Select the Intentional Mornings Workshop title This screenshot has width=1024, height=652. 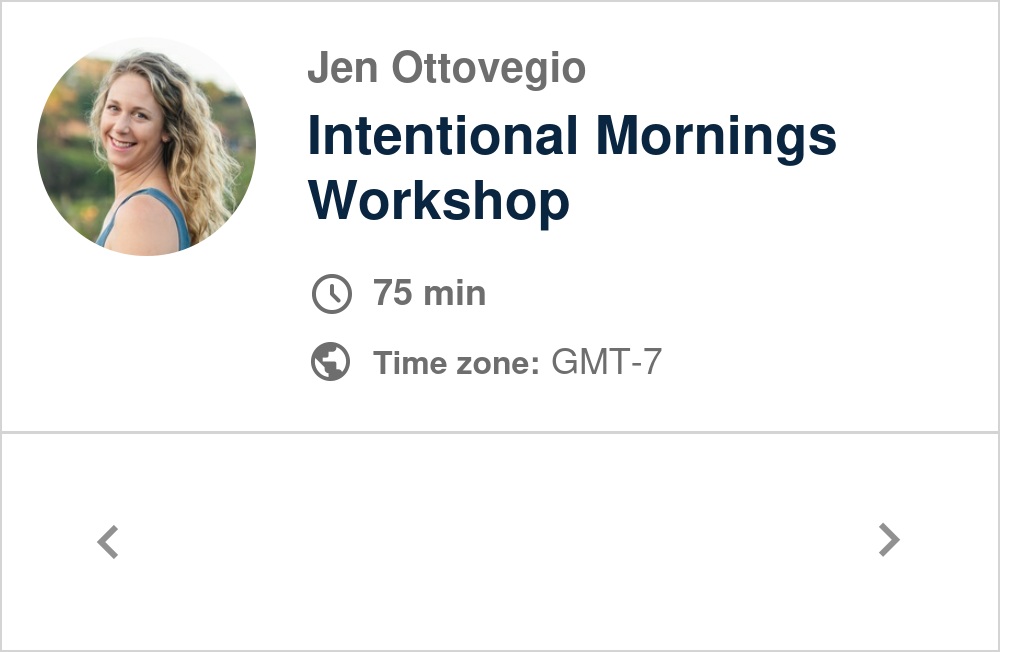(x=571, y=167)
